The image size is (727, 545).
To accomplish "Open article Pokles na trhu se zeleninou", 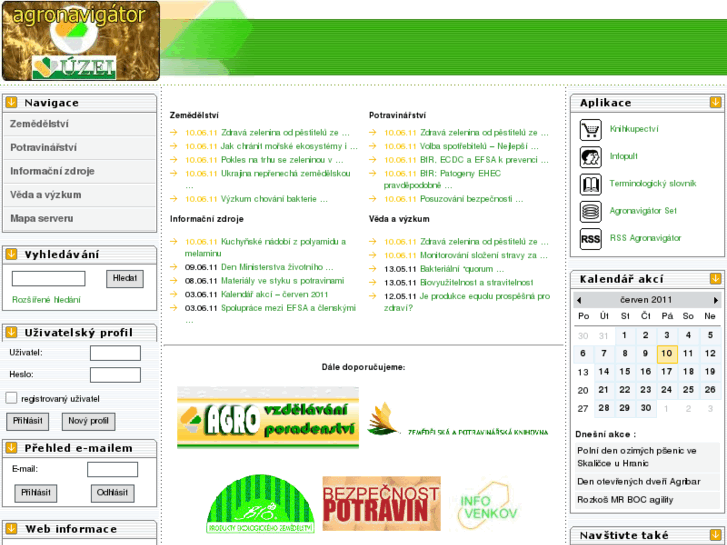I will point(282,160).
